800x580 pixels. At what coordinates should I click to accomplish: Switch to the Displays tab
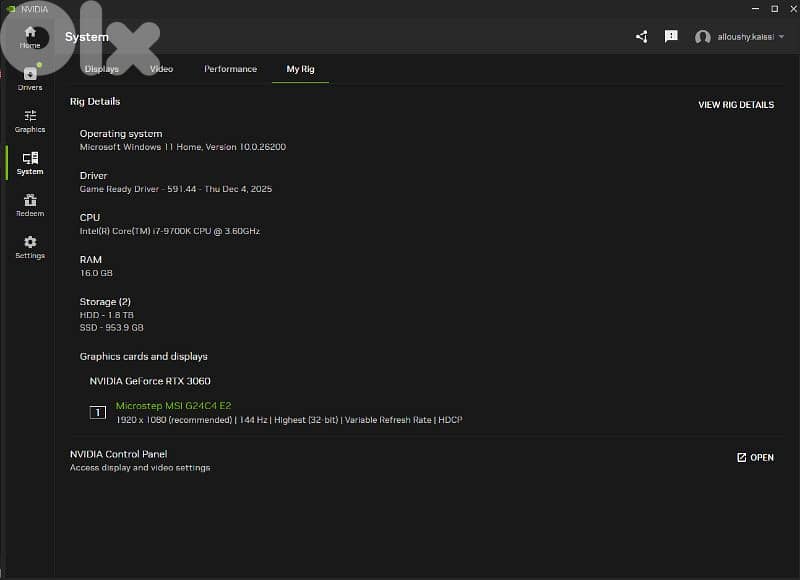102,69
